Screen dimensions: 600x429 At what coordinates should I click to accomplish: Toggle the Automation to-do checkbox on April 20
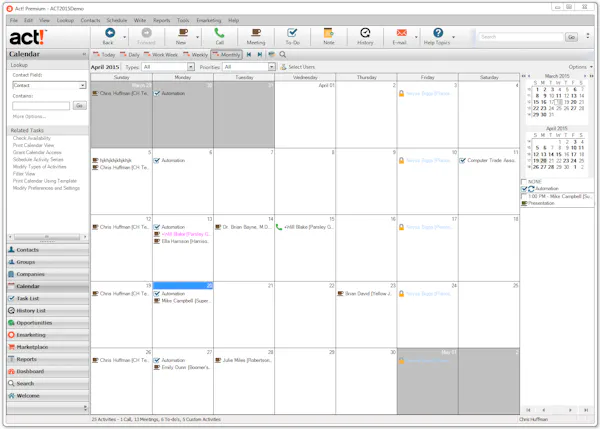[x=157, y=294]
